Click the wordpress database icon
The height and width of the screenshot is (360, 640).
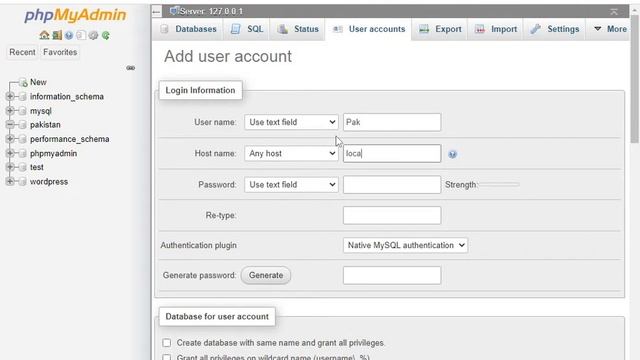coord(23,182)
